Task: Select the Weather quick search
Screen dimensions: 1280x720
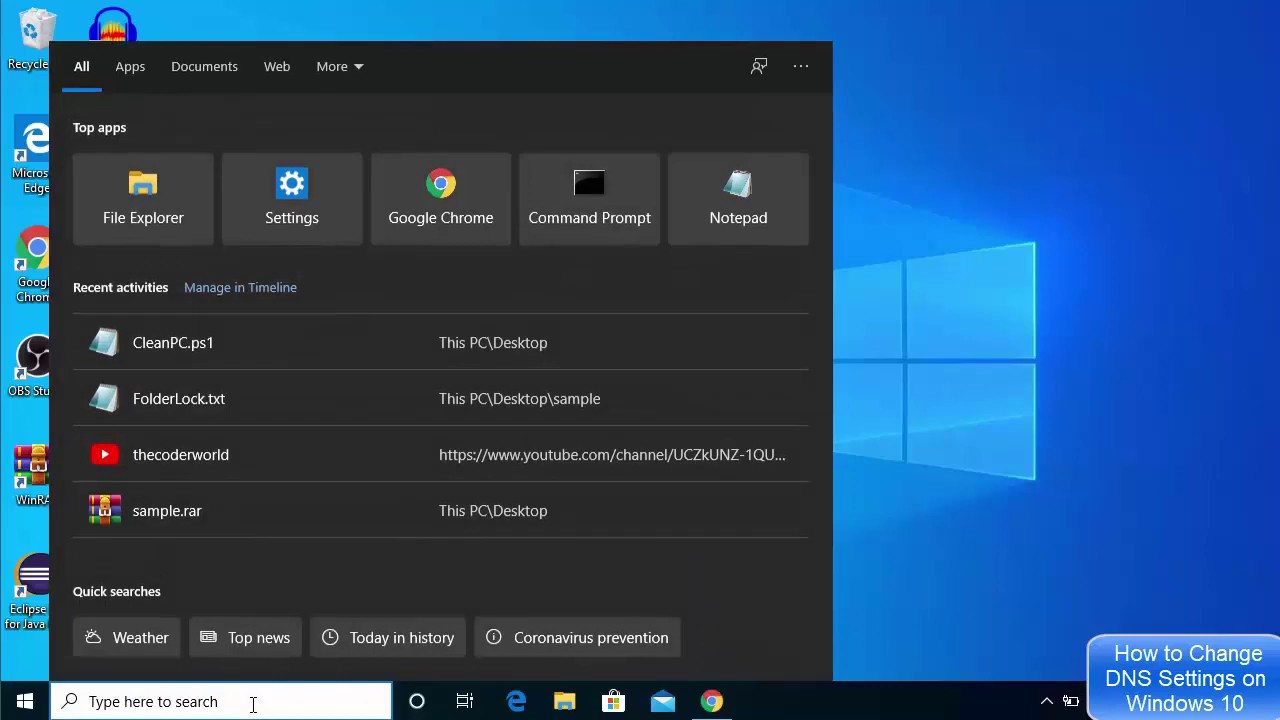Action: coord(127,637)
